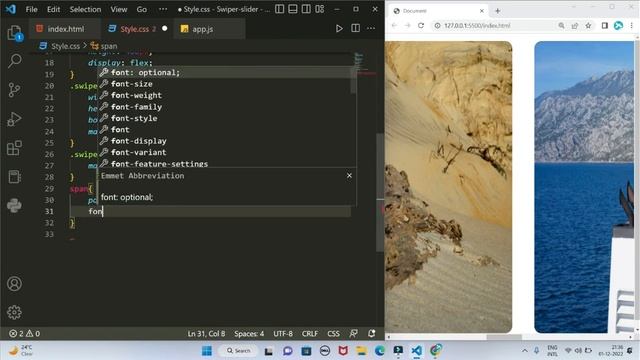Expand the hidden menus ellipsis in title bar

163,9
